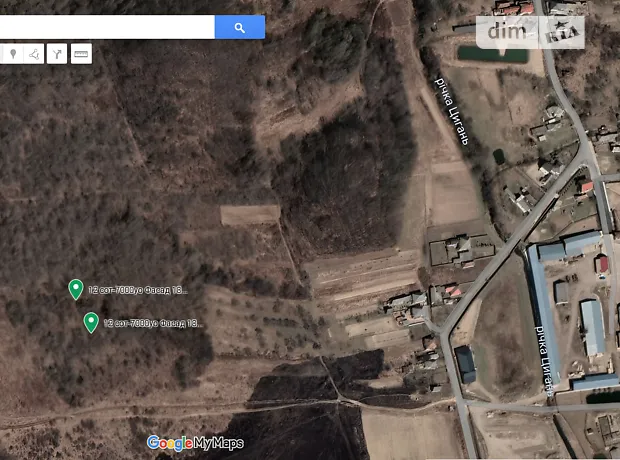The width and height of the screenshot is (620, 460).
Task: Click the upper "річка Цигань" river label
Action: [x=452, y=112]
